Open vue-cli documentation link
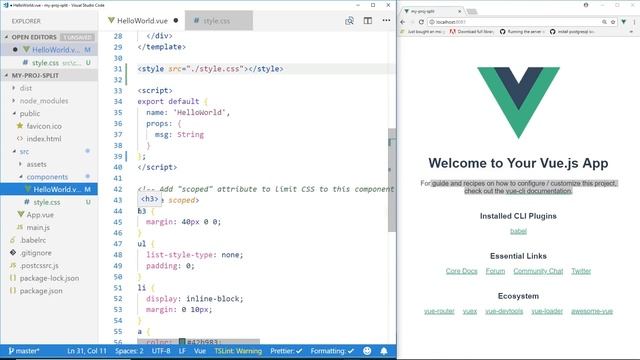 click(x=538, y=191)
